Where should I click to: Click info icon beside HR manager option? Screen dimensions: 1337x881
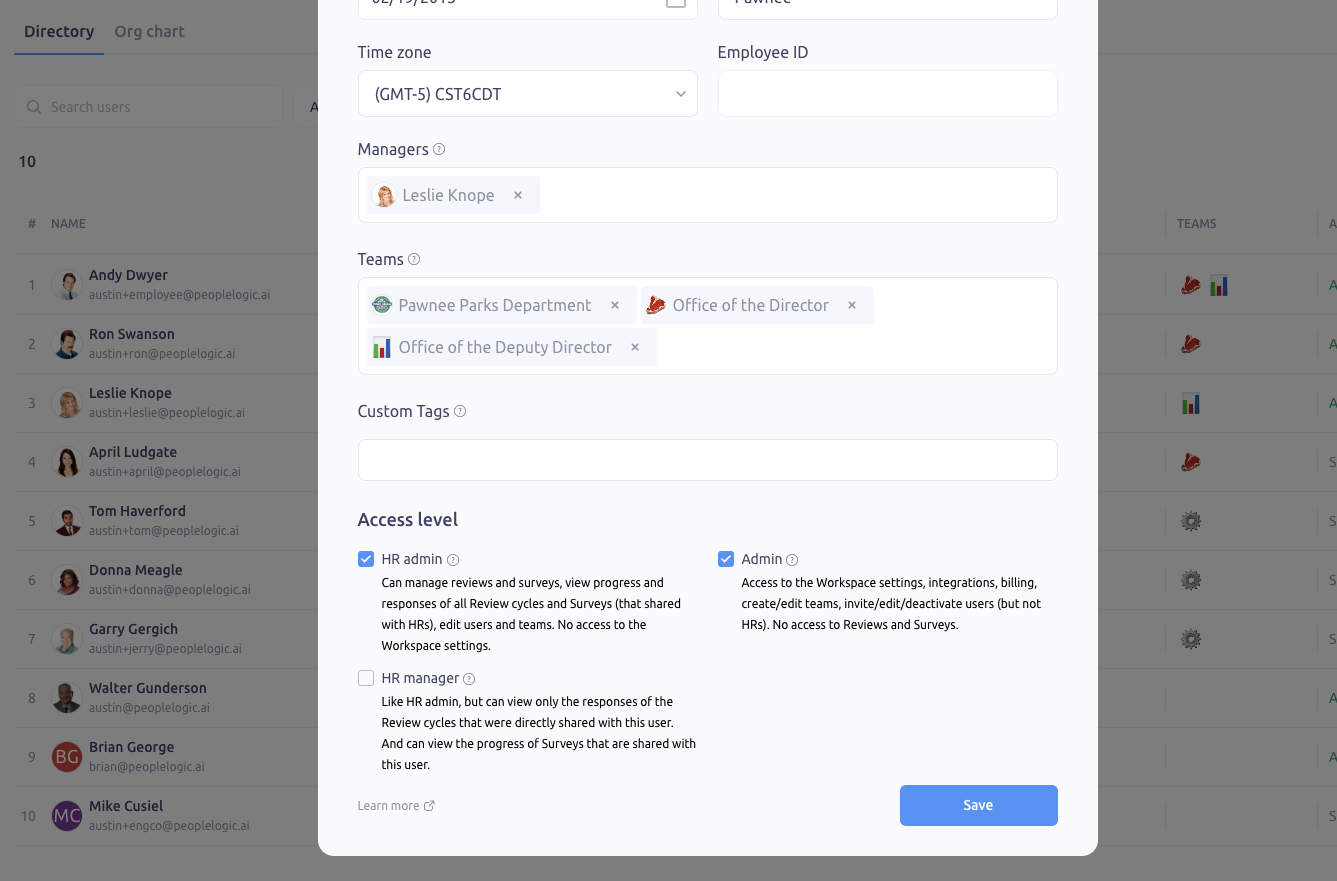[x=469, y=679]
